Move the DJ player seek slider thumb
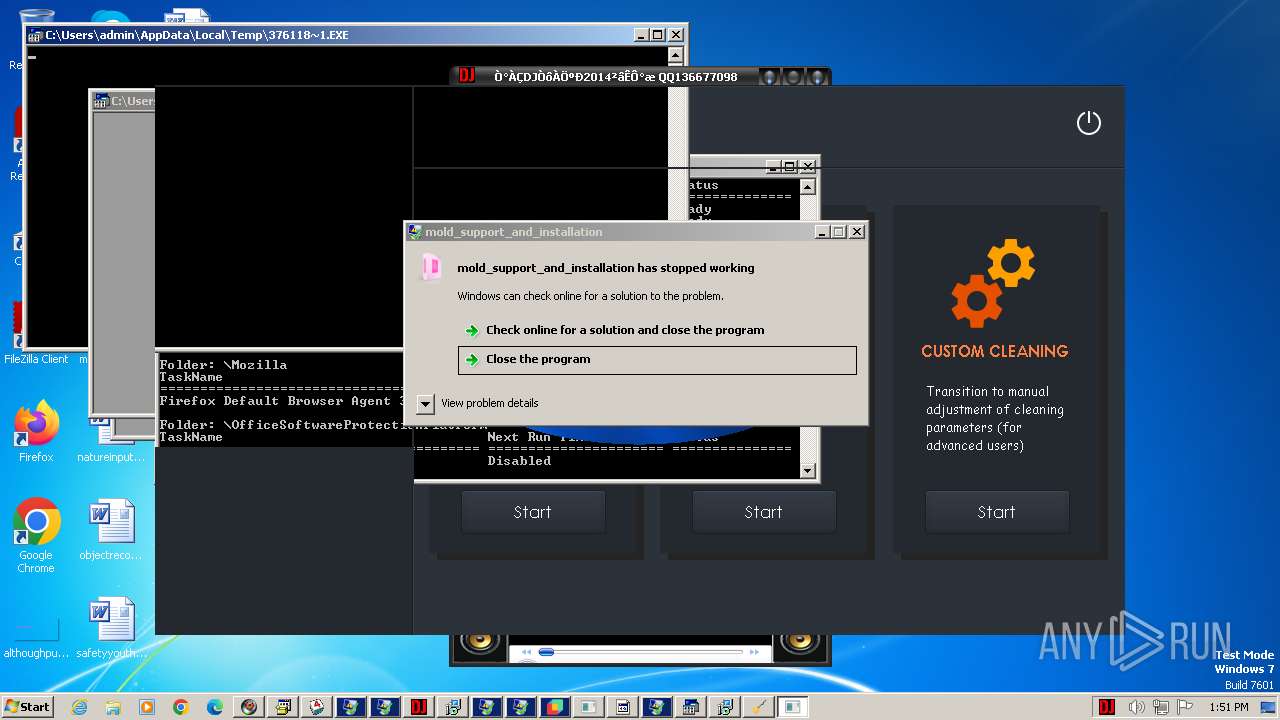 pyautogui.click(x=546, y=652)
